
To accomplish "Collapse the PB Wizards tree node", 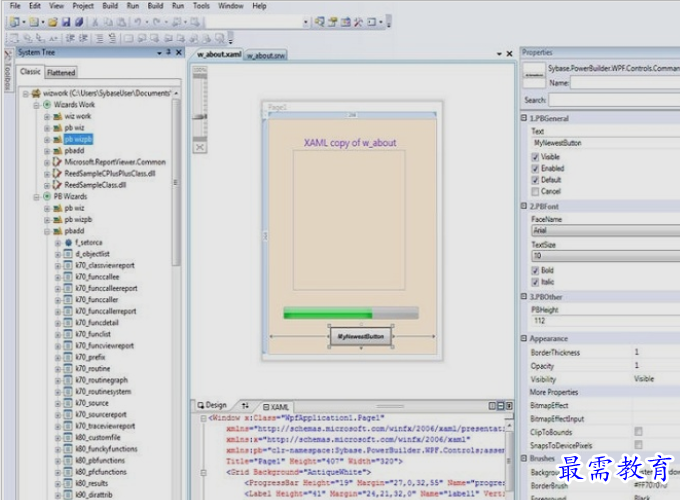I will point(36,196).
